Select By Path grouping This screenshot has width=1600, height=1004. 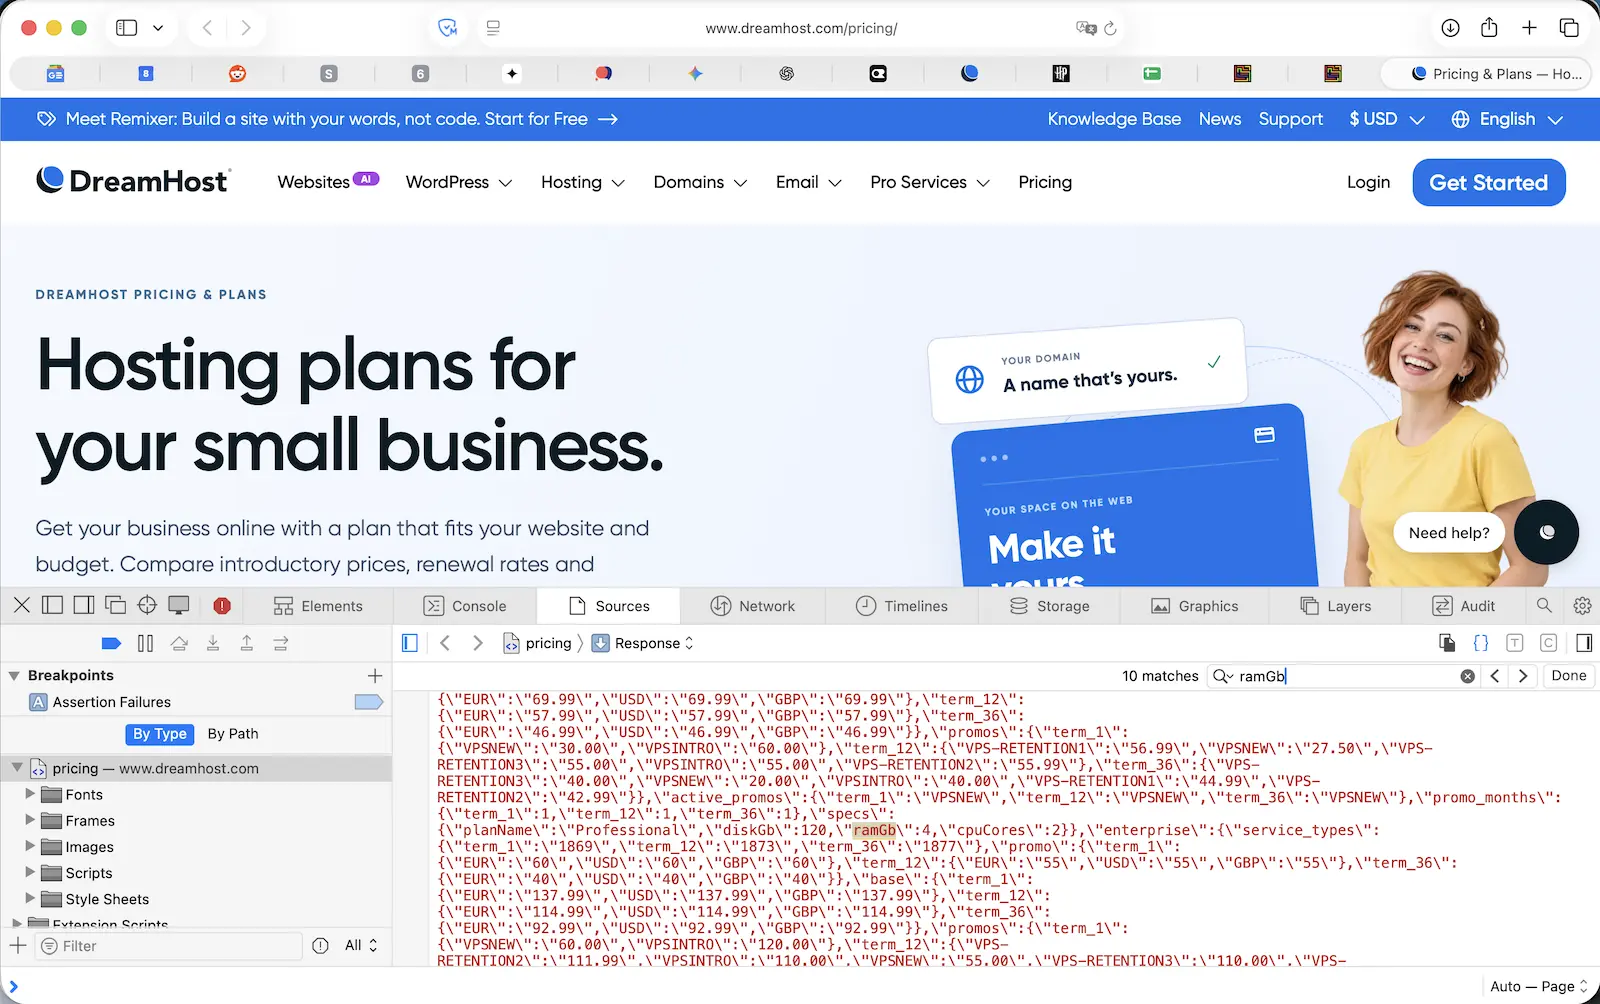233,733
